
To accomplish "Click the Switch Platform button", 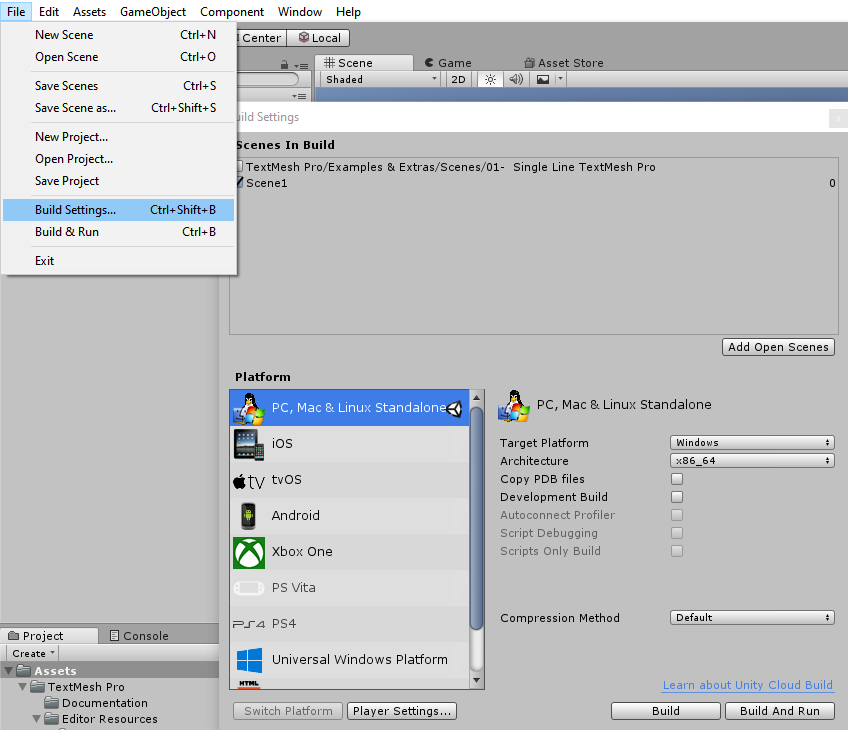I will 288,711.
